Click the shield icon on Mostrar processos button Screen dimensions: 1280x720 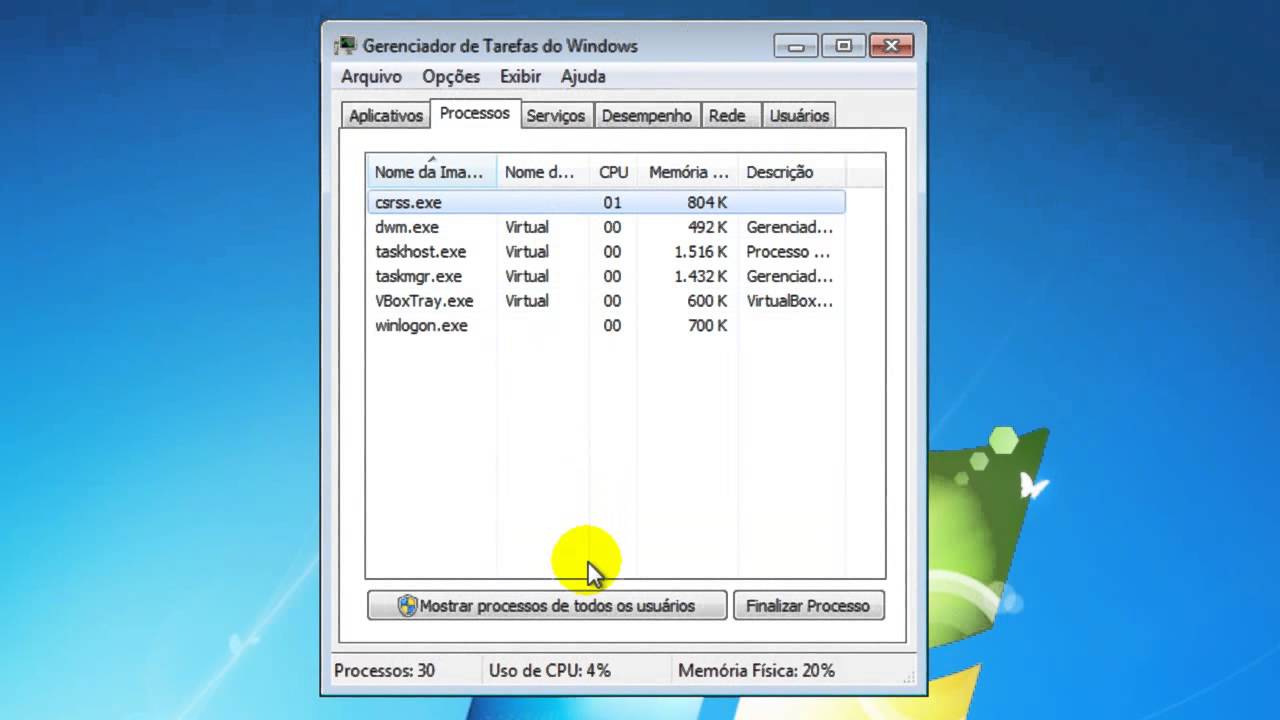(x=407, y=606)
